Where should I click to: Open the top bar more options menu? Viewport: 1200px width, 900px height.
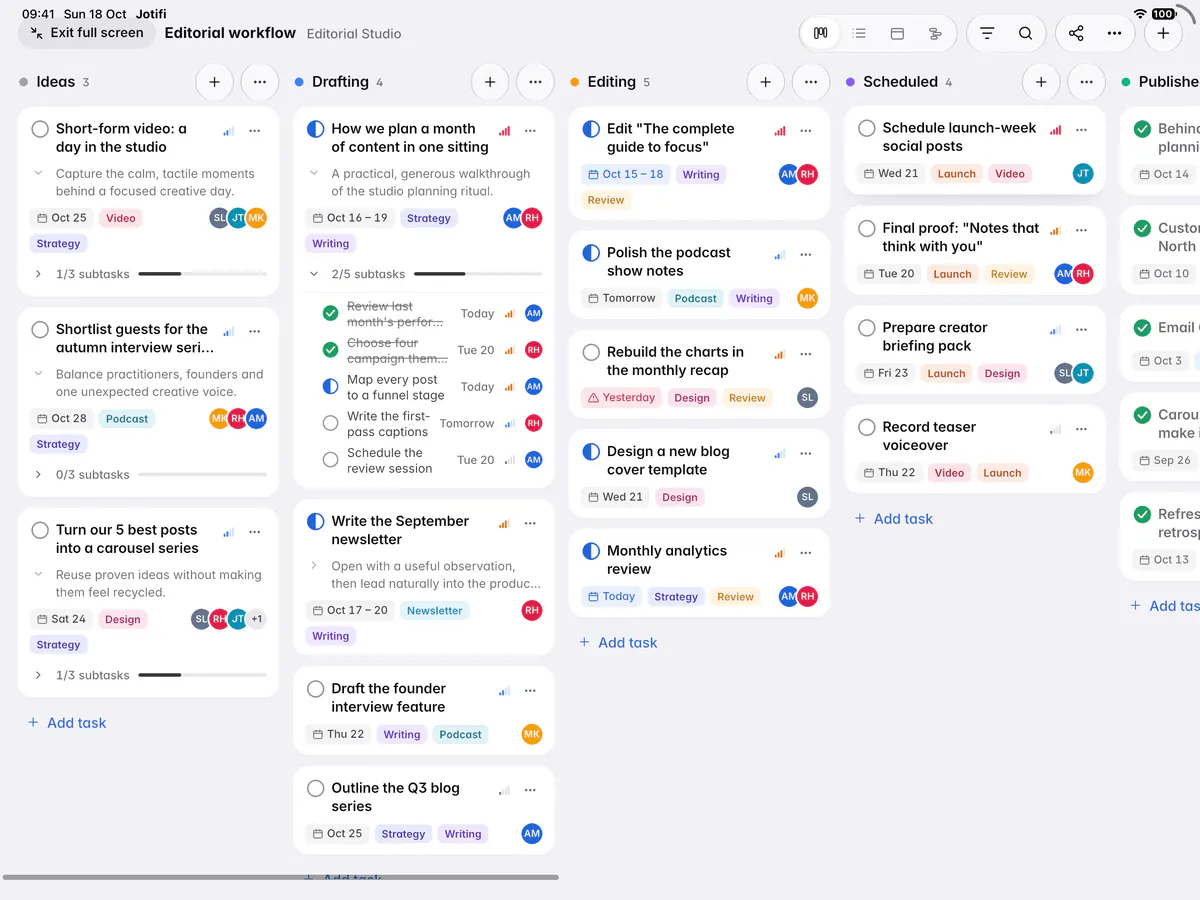coord(1114,33)
